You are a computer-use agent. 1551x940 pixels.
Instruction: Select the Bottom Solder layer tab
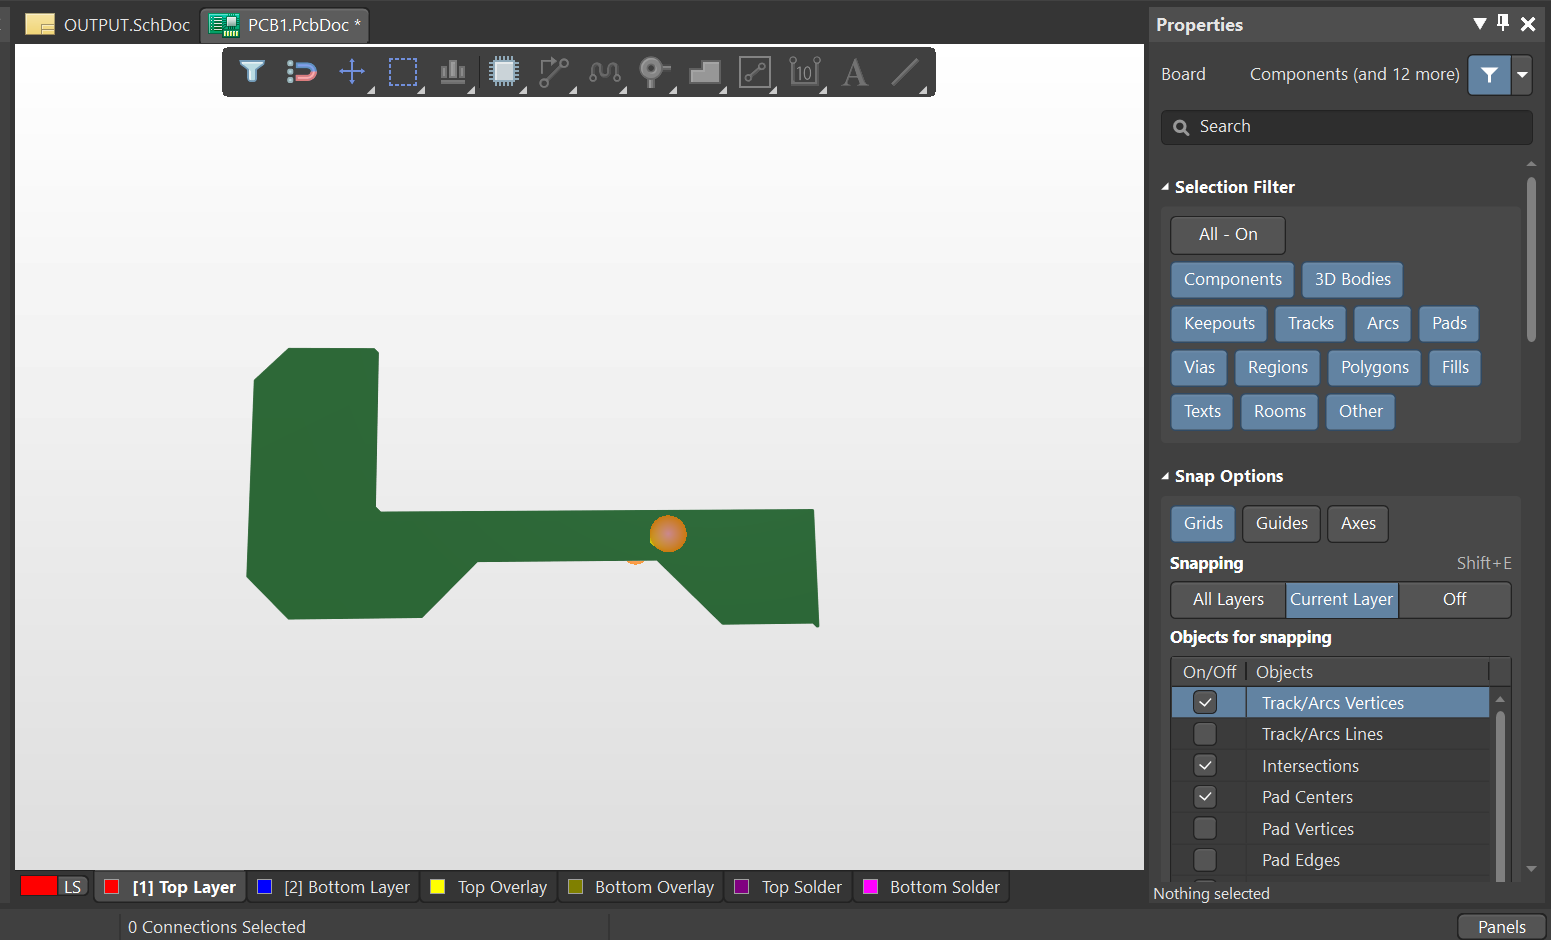tap(931, 888)
